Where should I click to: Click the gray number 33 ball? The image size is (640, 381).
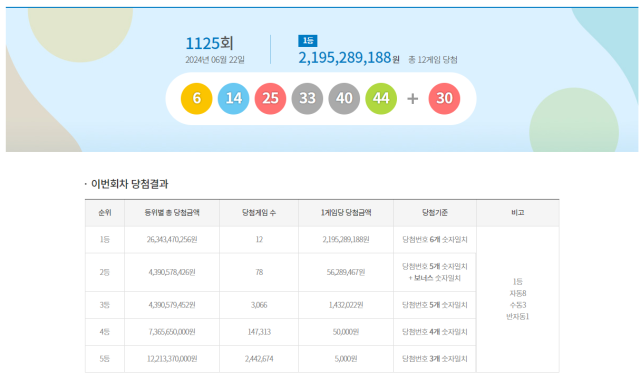[307, 98]
